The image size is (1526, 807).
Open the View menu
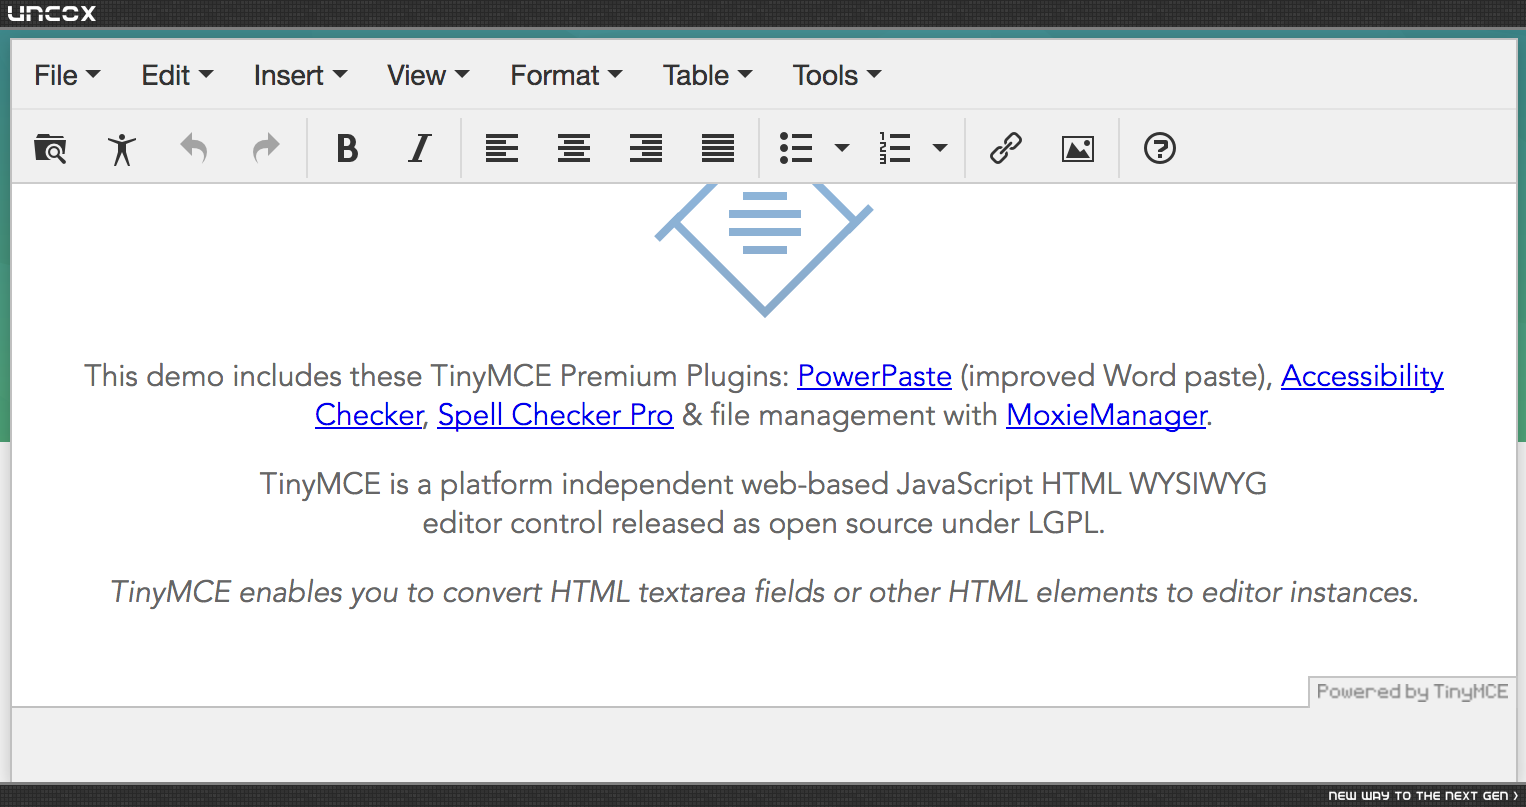pyautogui.click(x=428, y=75)
